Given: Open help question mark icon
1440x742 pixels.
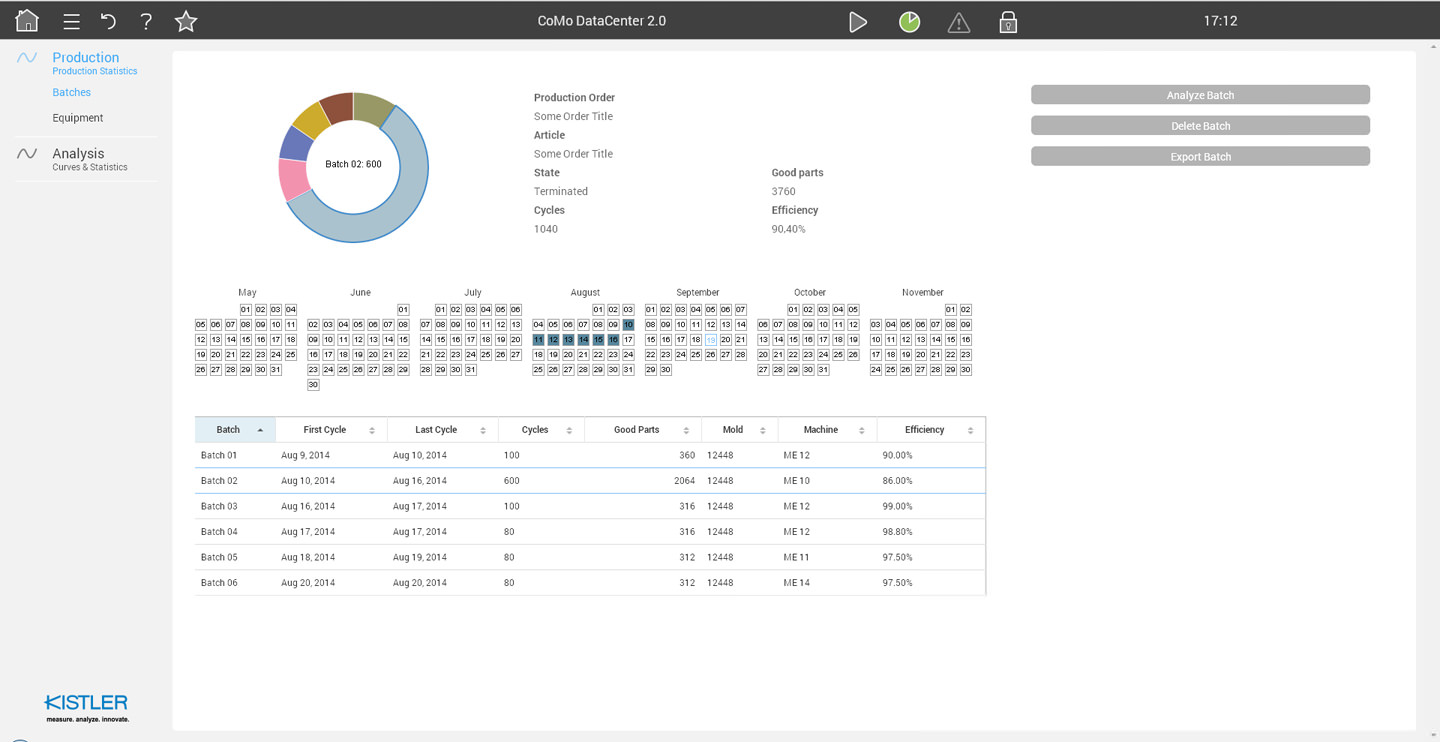Looking at the screenshot, I should pyautogui.click(x=146, y=21).
